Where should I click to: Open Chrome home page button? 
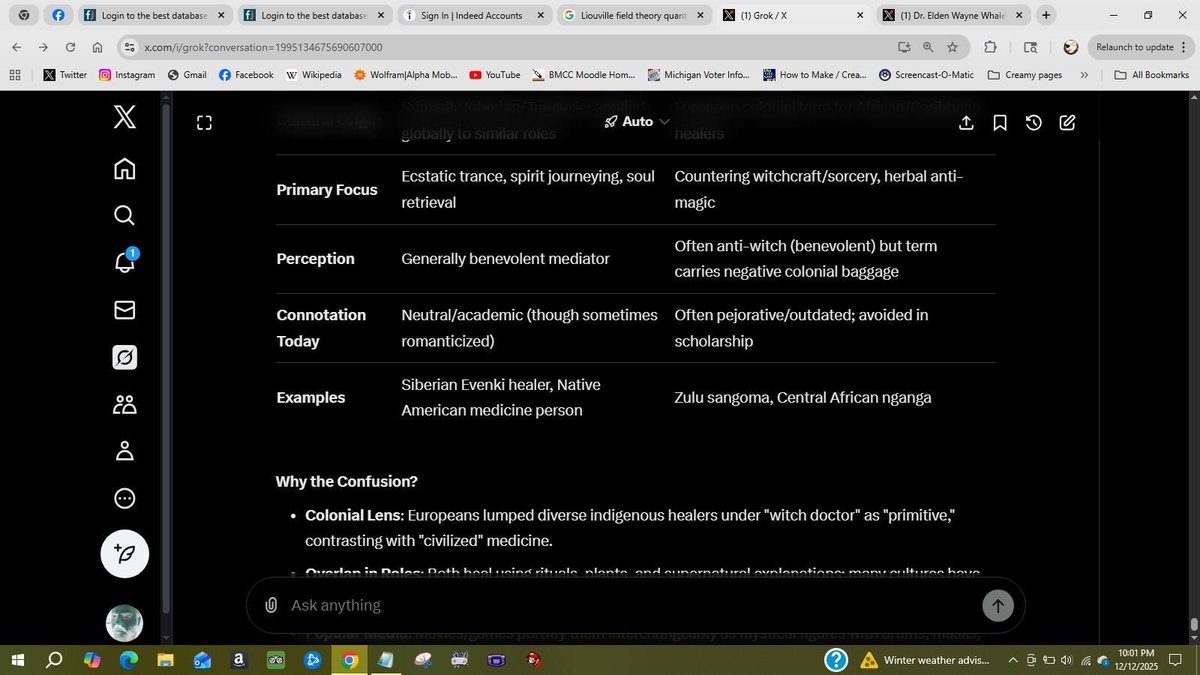[x=97, y=47]
